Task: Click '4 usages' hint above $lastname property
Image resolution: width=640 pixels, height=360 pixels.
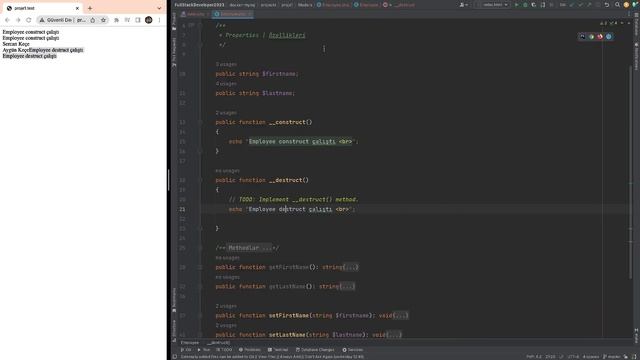Action: point(226,84)
